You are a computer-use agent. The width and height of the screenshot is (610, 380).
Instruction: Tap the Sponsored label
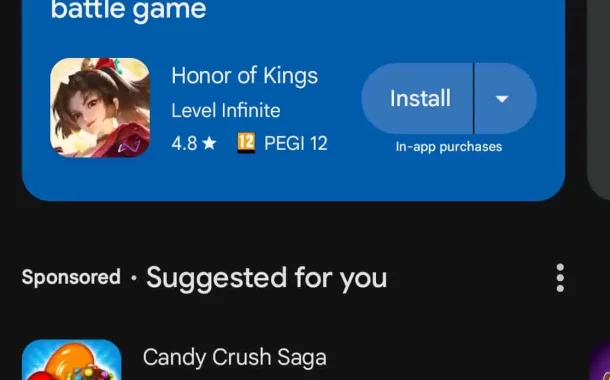pyautogui.click(x=71, y=277)
